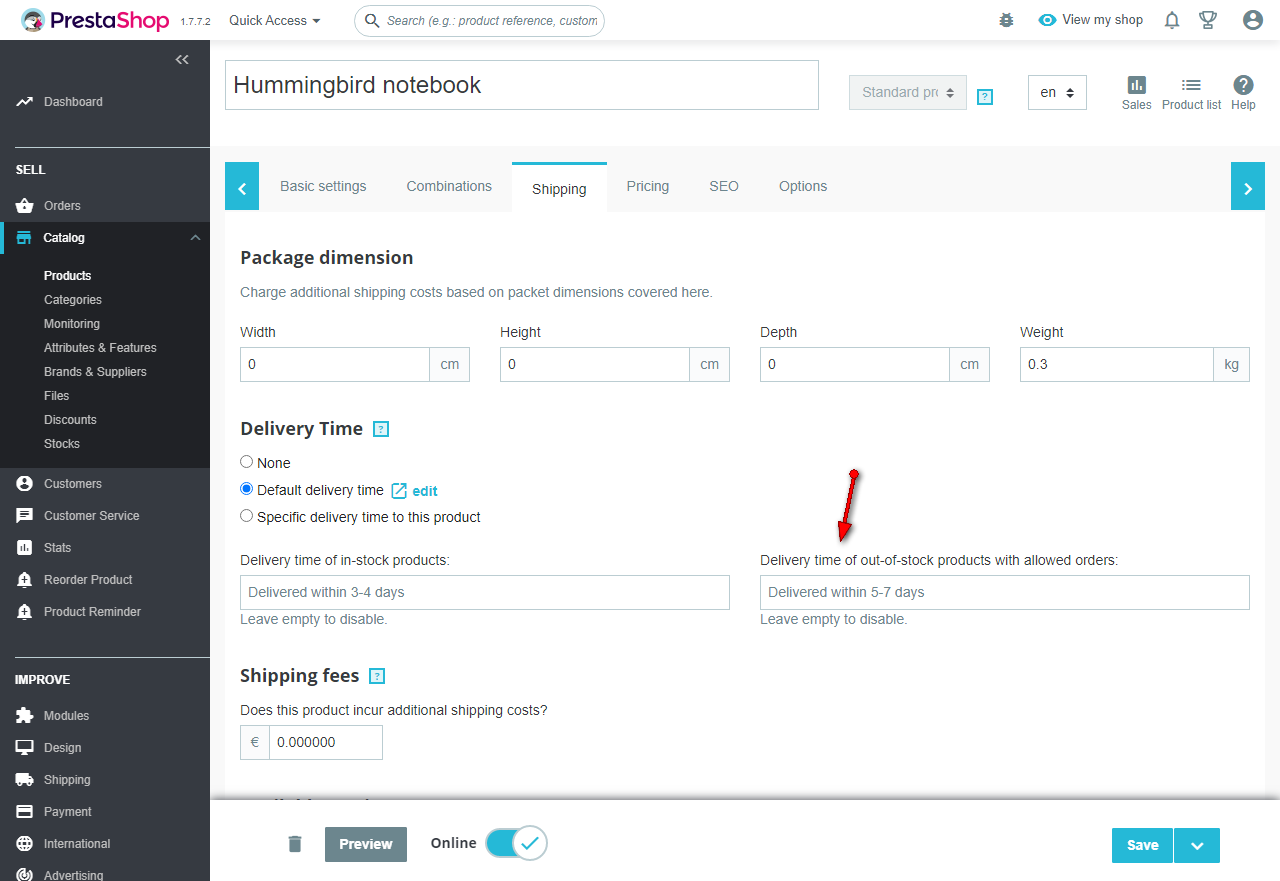
Task: Click the Weight input field
Action: (x=1116, y=364)
